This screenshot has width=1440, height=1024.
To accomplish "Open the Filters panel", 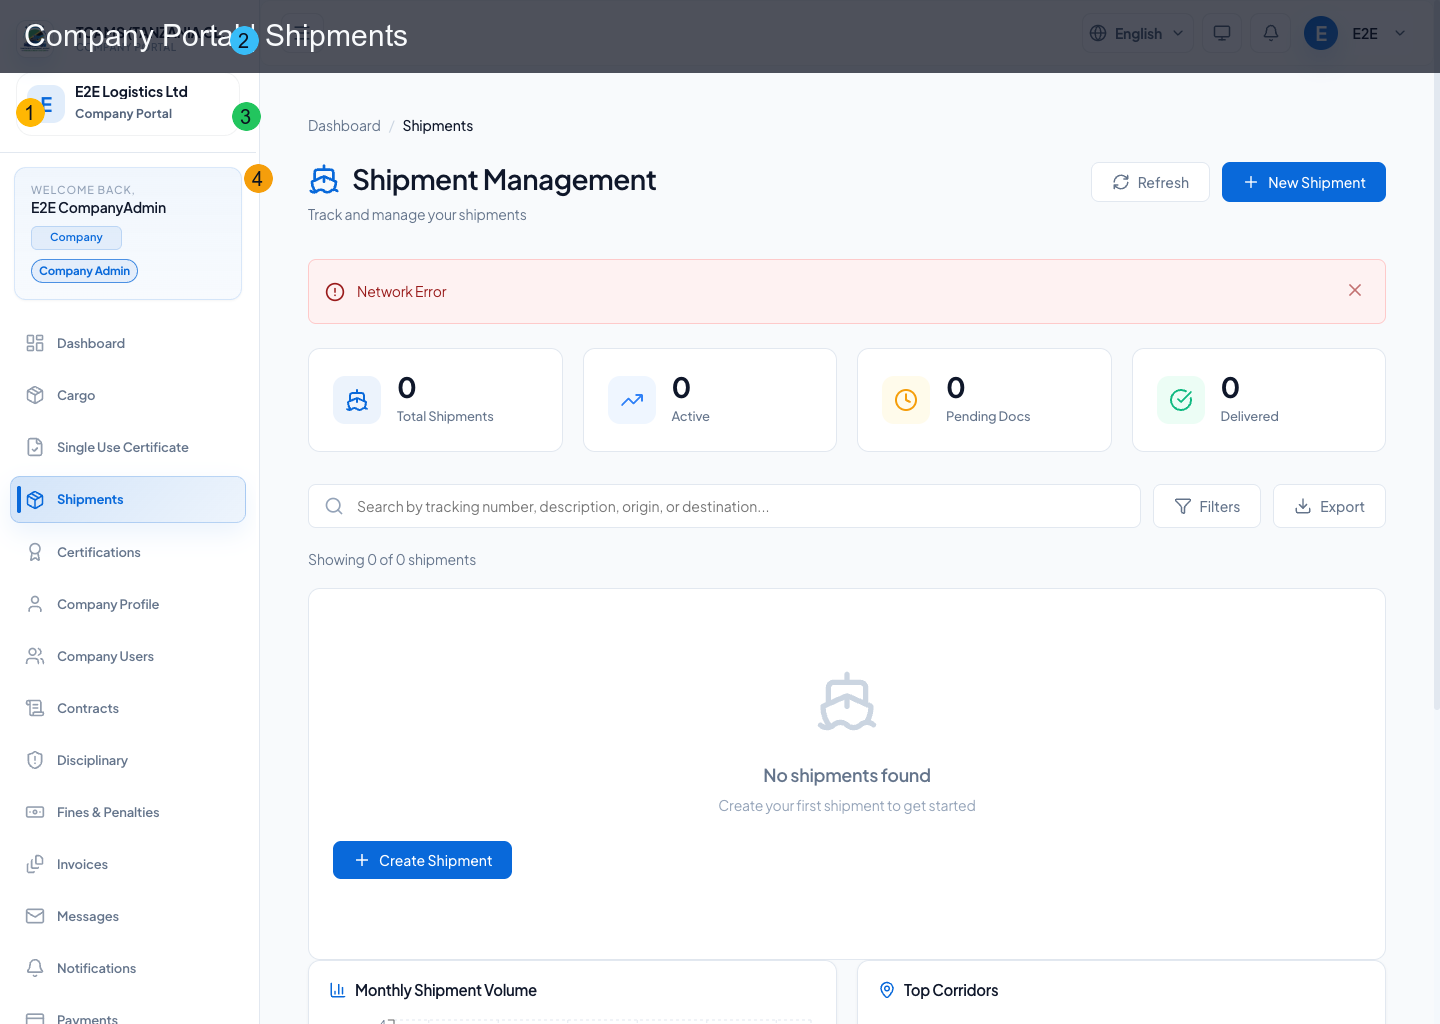I will [1207, 507].
